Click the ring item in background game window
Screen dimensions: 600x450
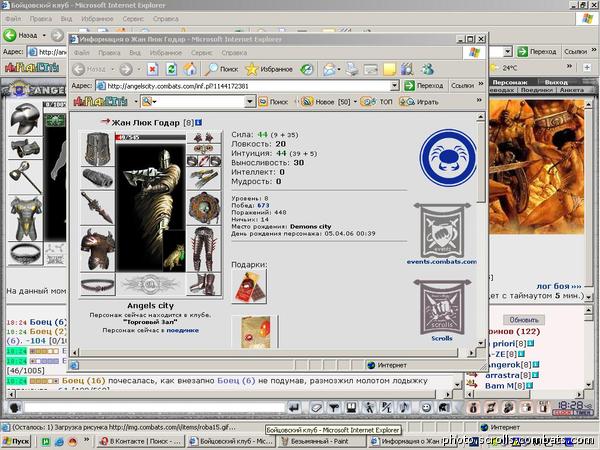point(25,253)
